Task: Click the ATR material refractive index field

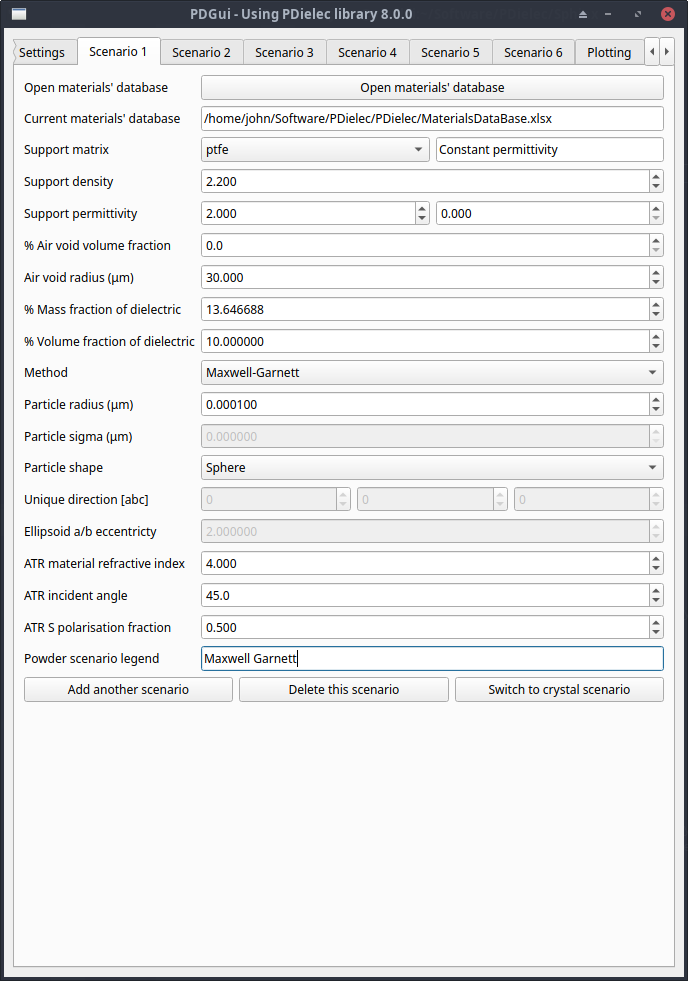Action: click(x=425, y=563)
